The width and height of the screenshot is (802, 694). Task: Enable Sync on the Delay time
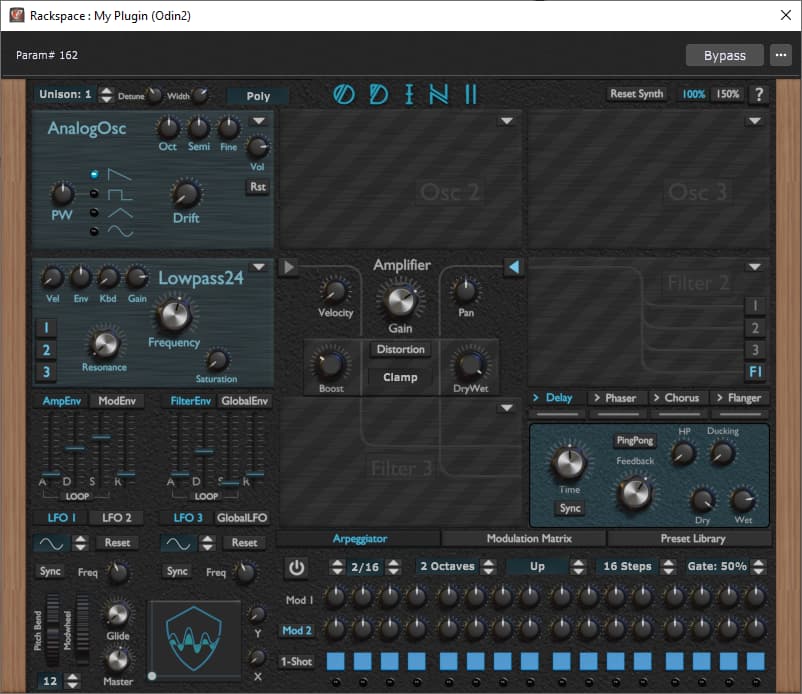570,508
